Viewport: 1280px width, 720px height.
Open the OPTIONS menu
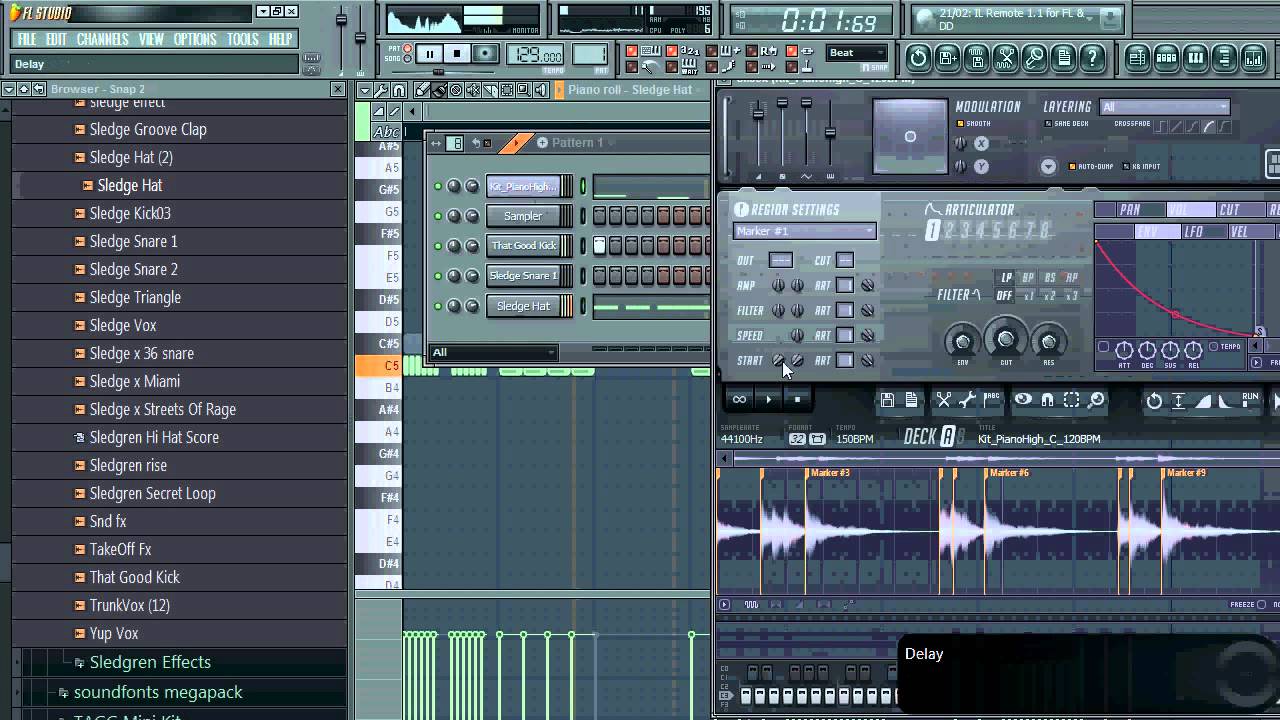pyautogui.click(x=194, y=39)
